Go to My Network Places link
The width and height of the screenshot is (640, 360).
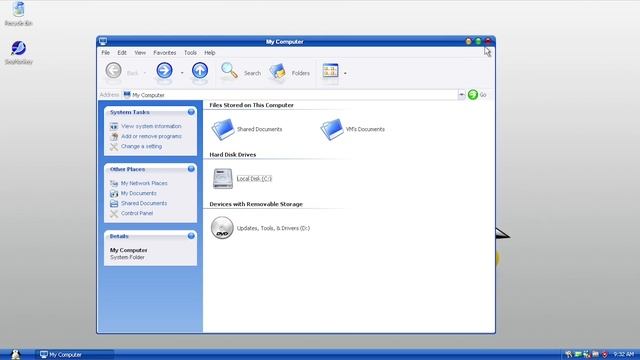144,183
